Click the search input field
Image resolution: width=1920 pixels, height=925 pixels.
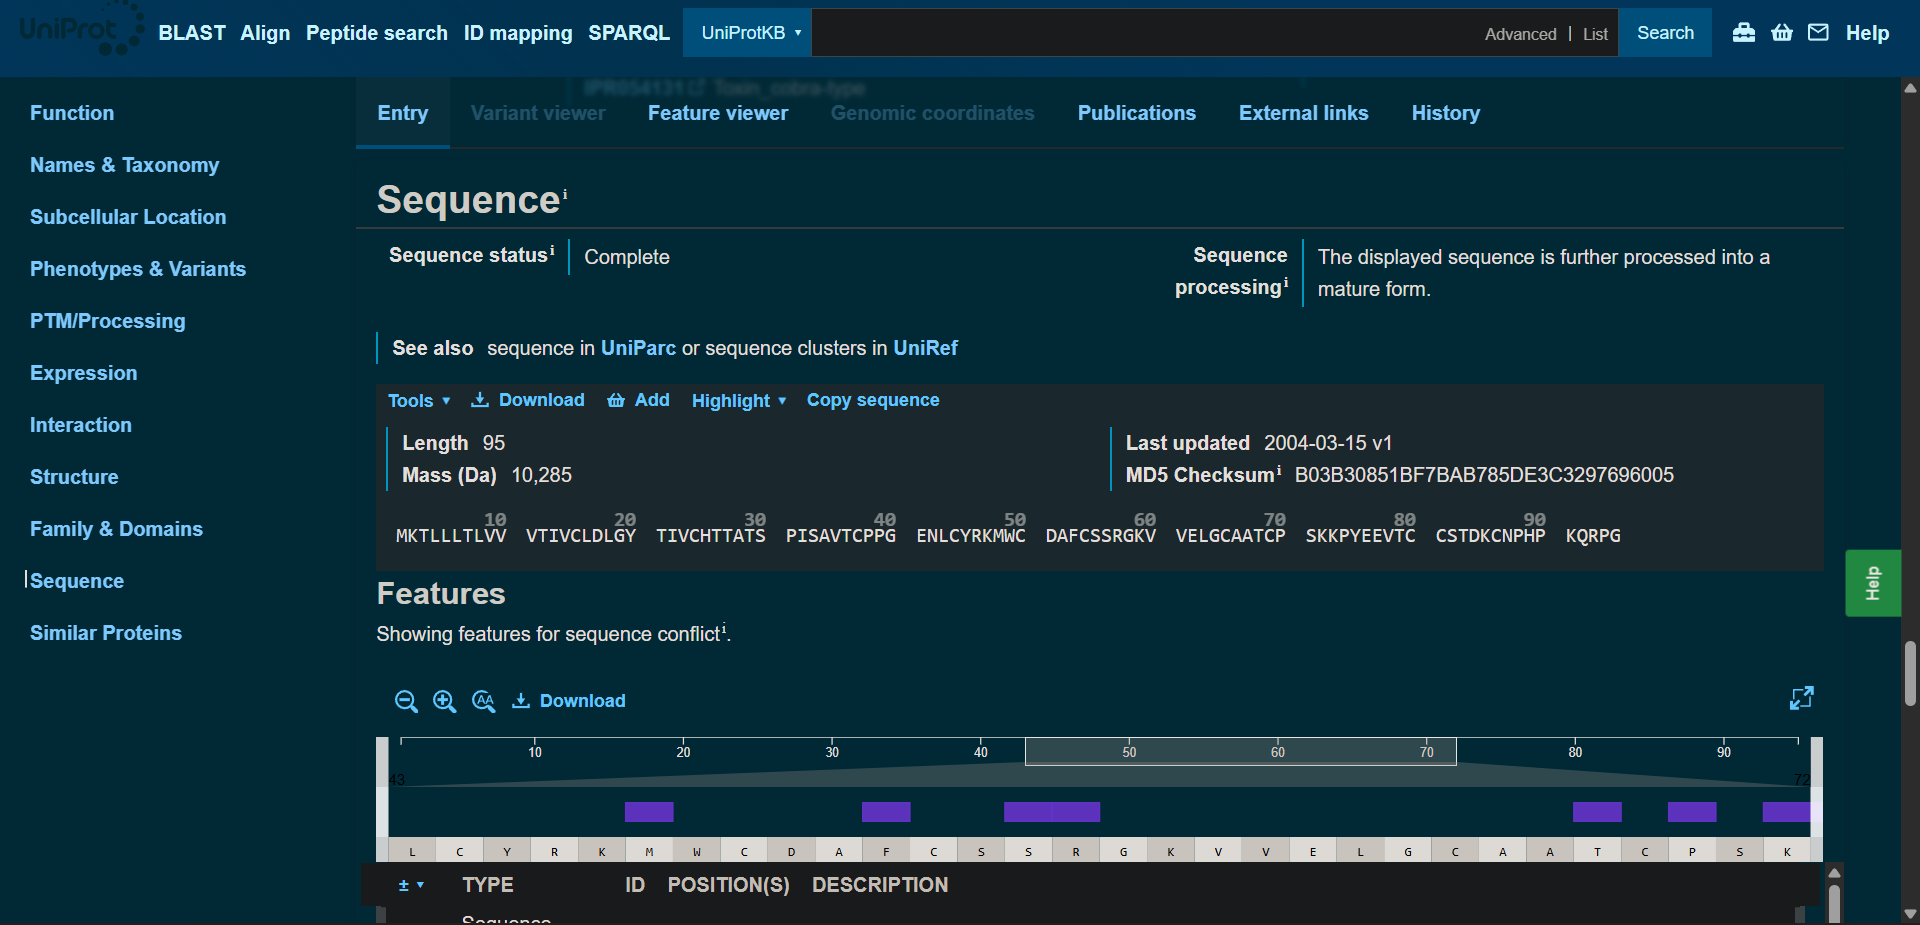click(x=1140, y=33)
